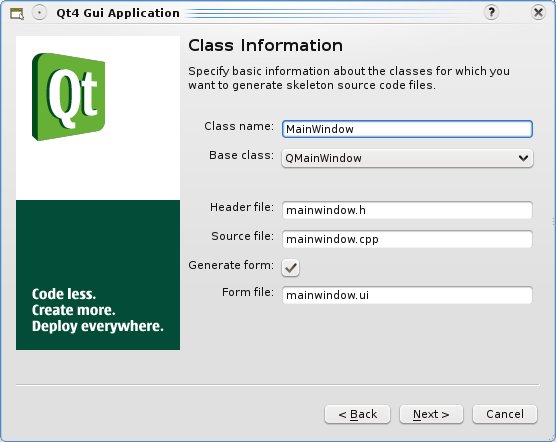Click the Base class dropdown arrow
The width and height of the screenshot is (556, 442).
(x=523, y=158)
